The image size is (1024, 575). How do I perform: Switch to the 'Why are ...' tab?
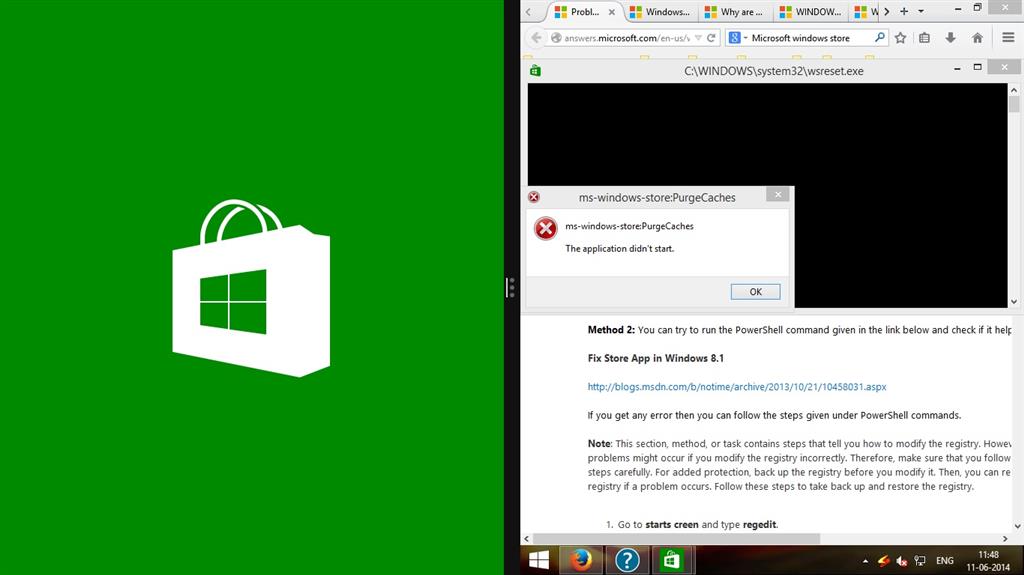coord(734,12)
